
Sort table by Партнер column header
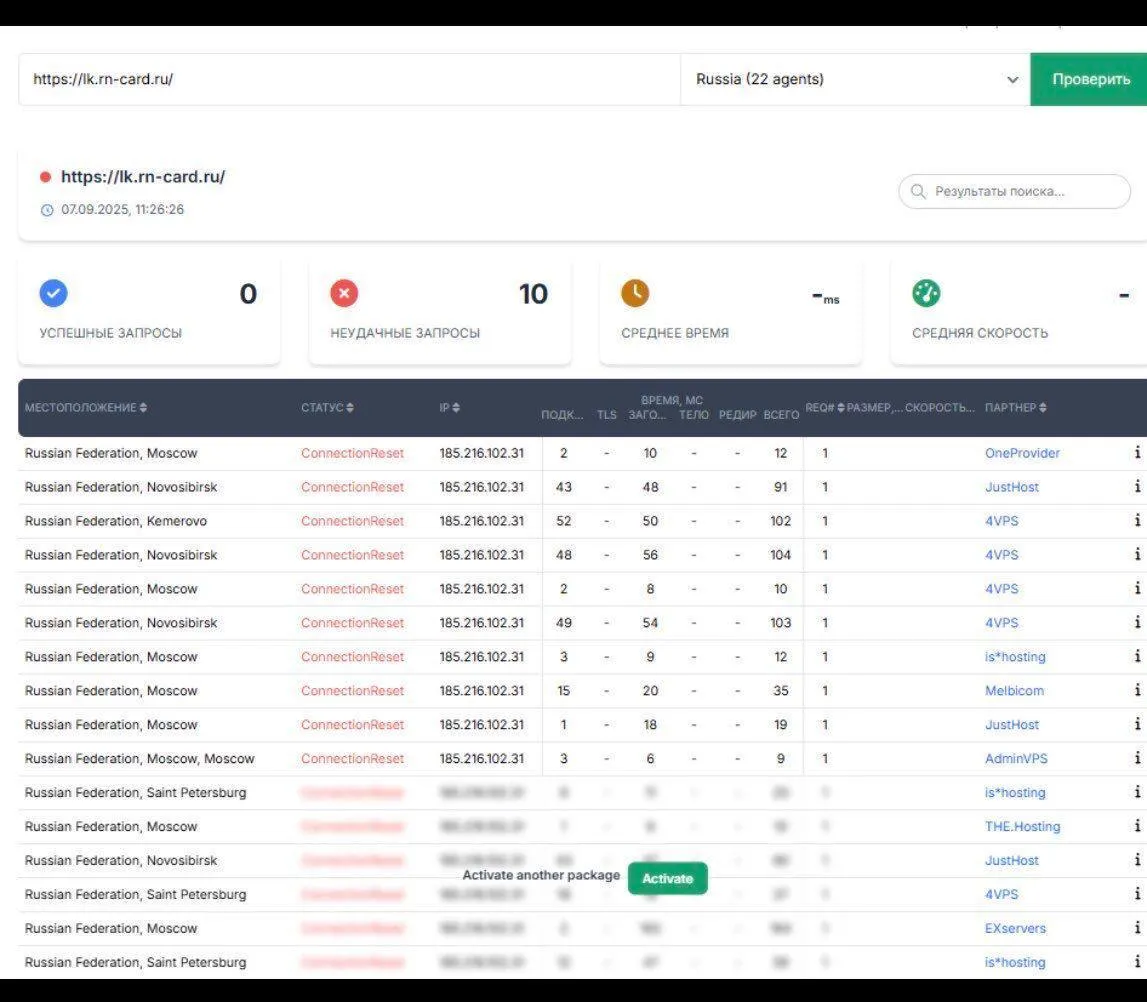(x=1015, y=408)
